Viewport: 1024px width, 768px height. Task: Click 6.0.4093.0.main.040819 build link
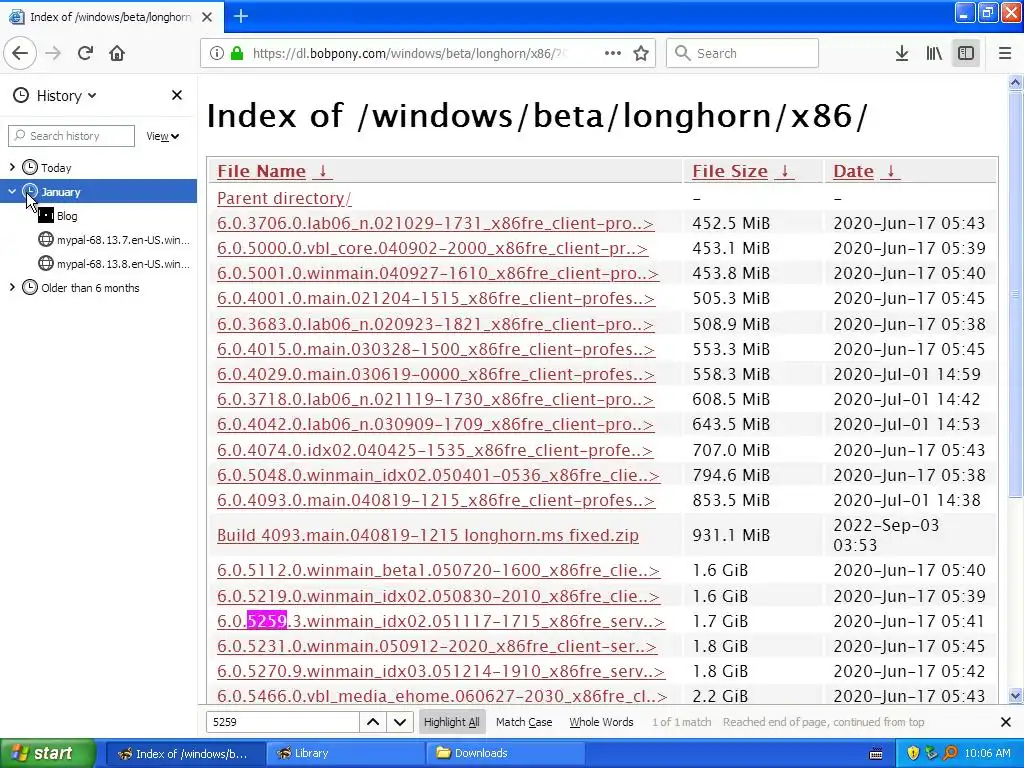[x=436, y=500]
